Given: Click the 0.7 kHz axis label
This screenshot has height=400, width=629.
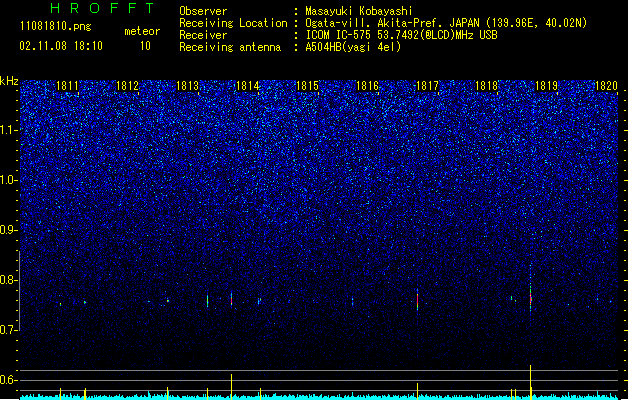Looking at the screenshot, I should tap(9, 330).
